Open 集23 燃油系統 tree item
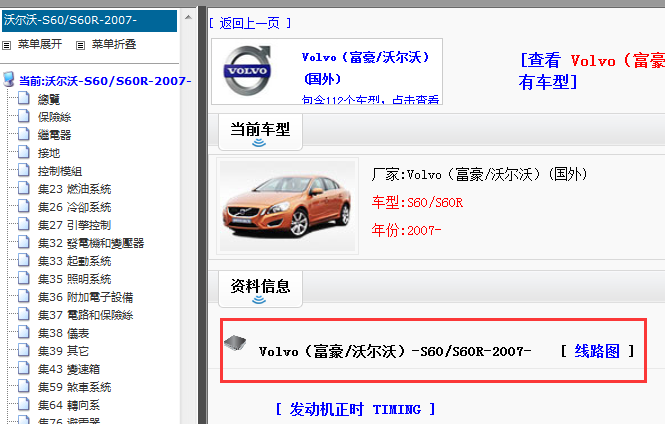The width and height of the screenshot is (665, 424). click(74, 189)
